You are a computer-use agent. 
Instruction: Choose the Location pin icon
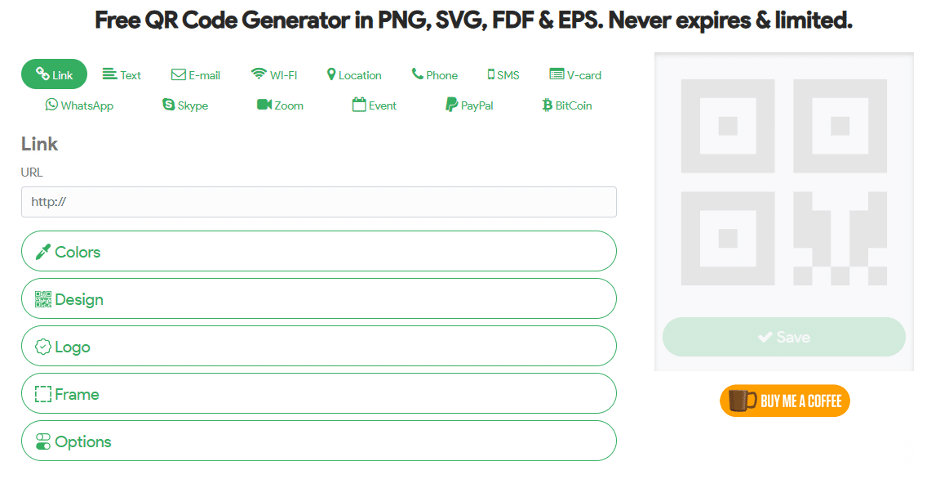pyautogui.click(x=331, y=74)
